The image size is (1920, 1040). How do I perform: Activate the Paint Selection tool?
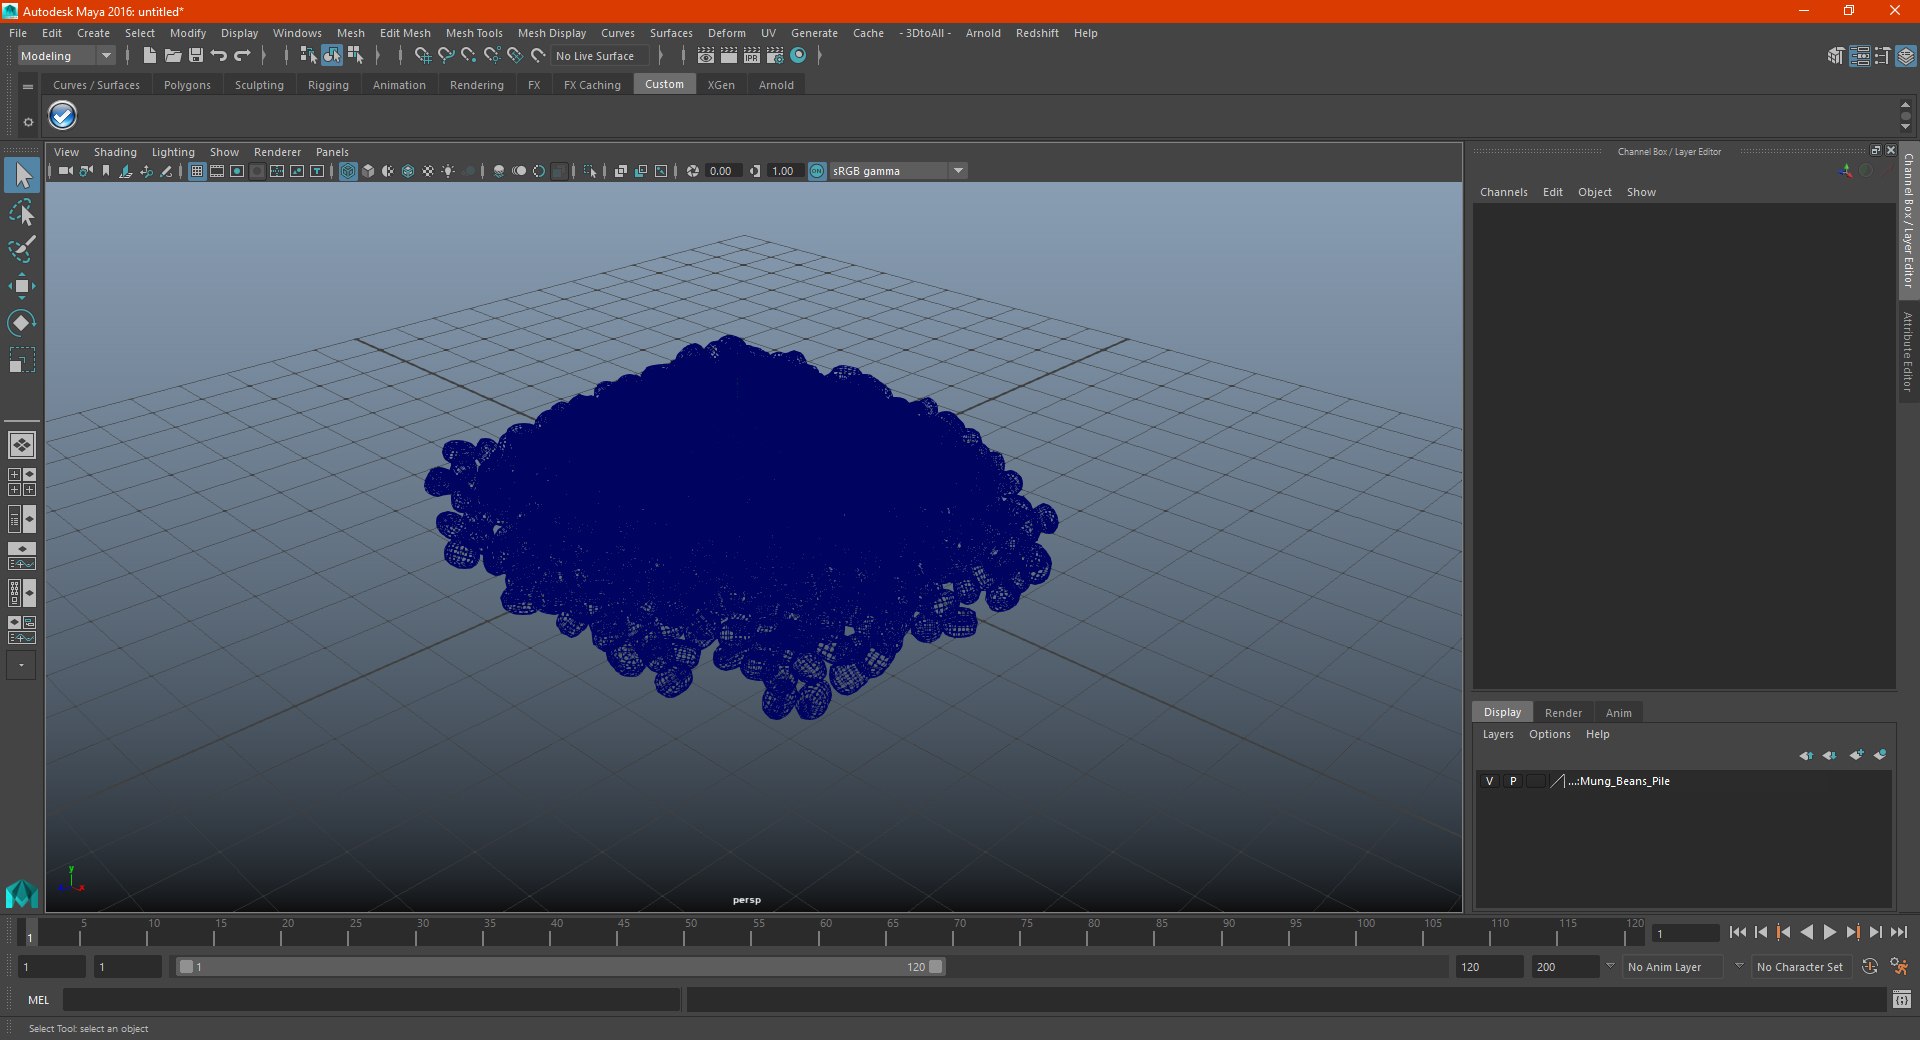22,249
